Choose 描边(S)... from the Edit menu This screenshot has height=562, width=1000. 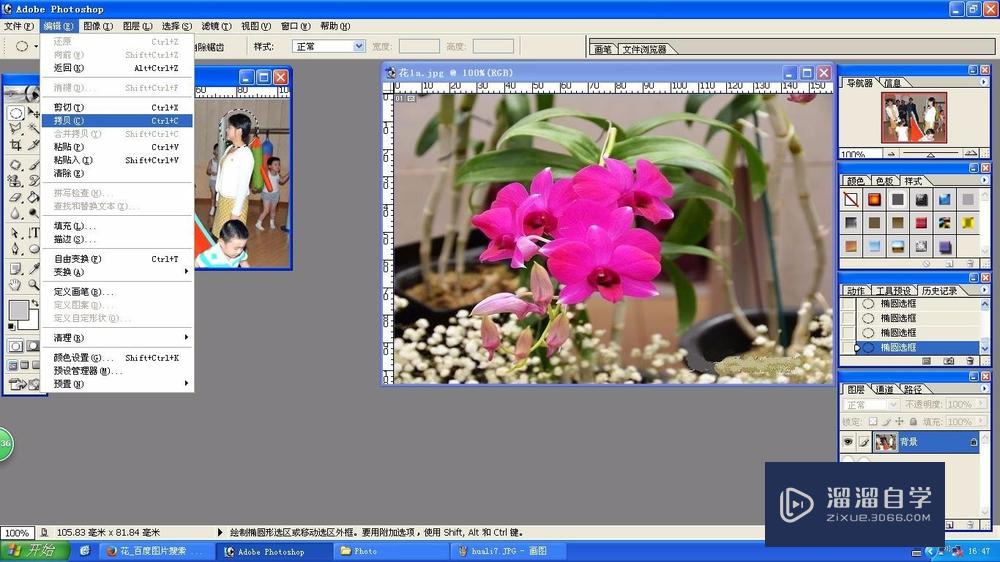[117, 239]
